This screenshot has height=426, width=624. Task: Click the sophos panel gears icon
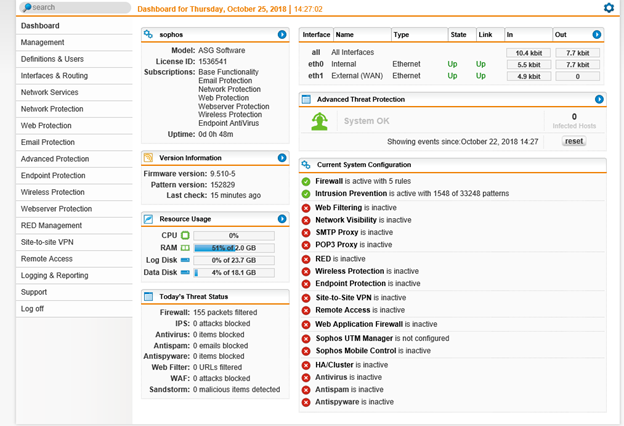pyautogui.click(x=148, y=34)
